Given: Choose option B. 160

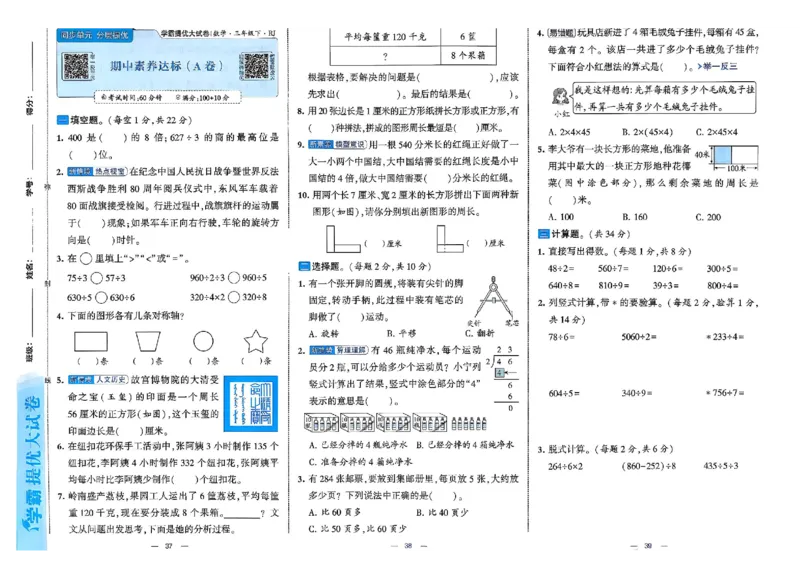Looking at the screenshot, I should (635, 217).
